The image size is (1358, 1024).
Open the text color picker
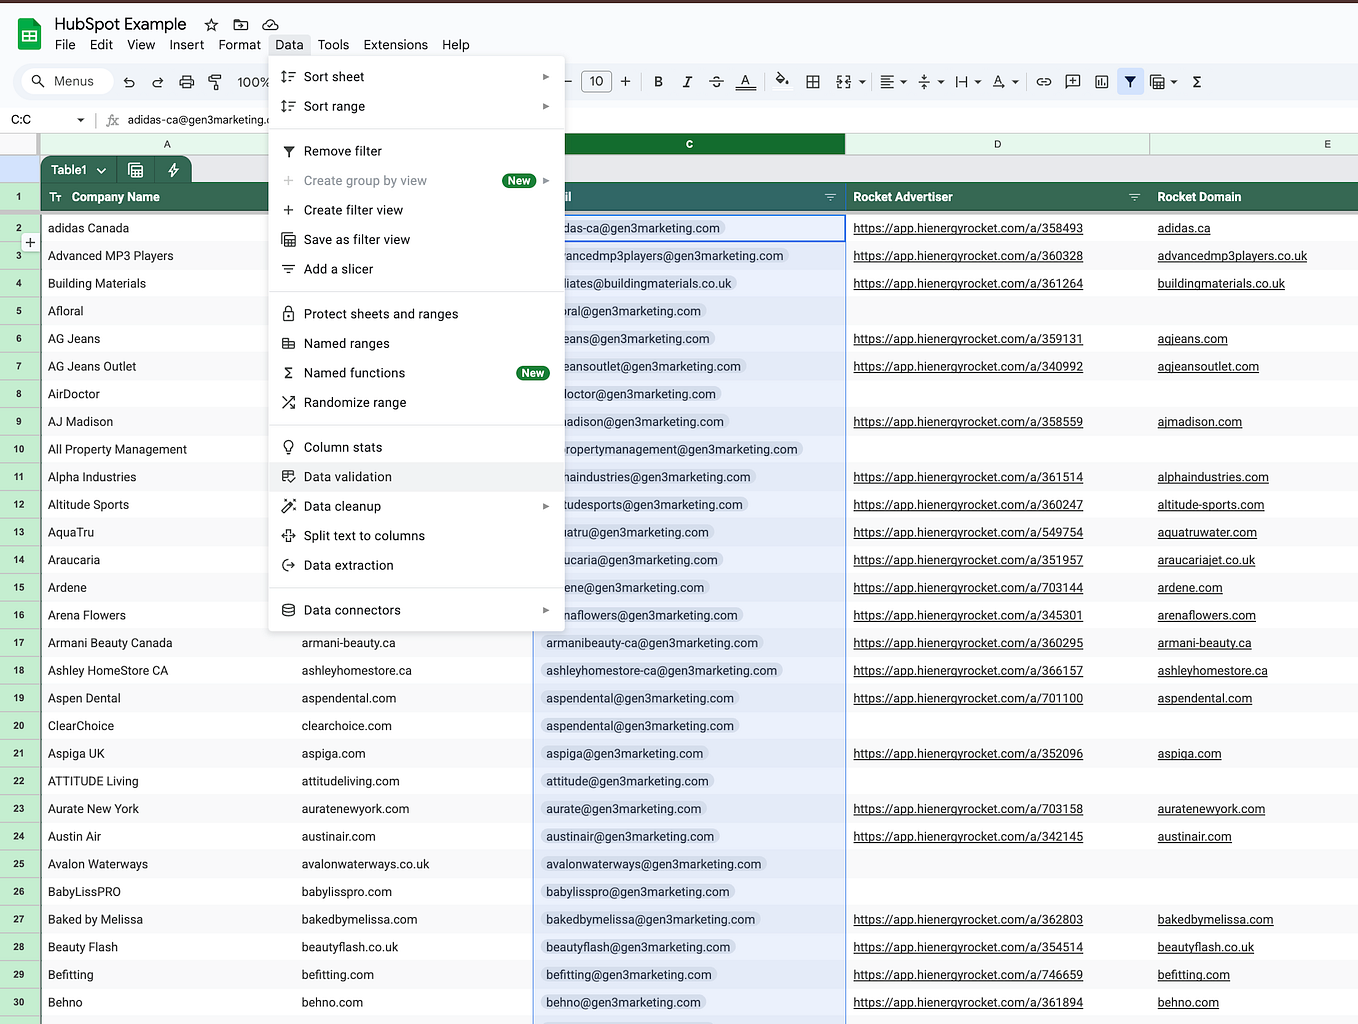tap(745, 81)
